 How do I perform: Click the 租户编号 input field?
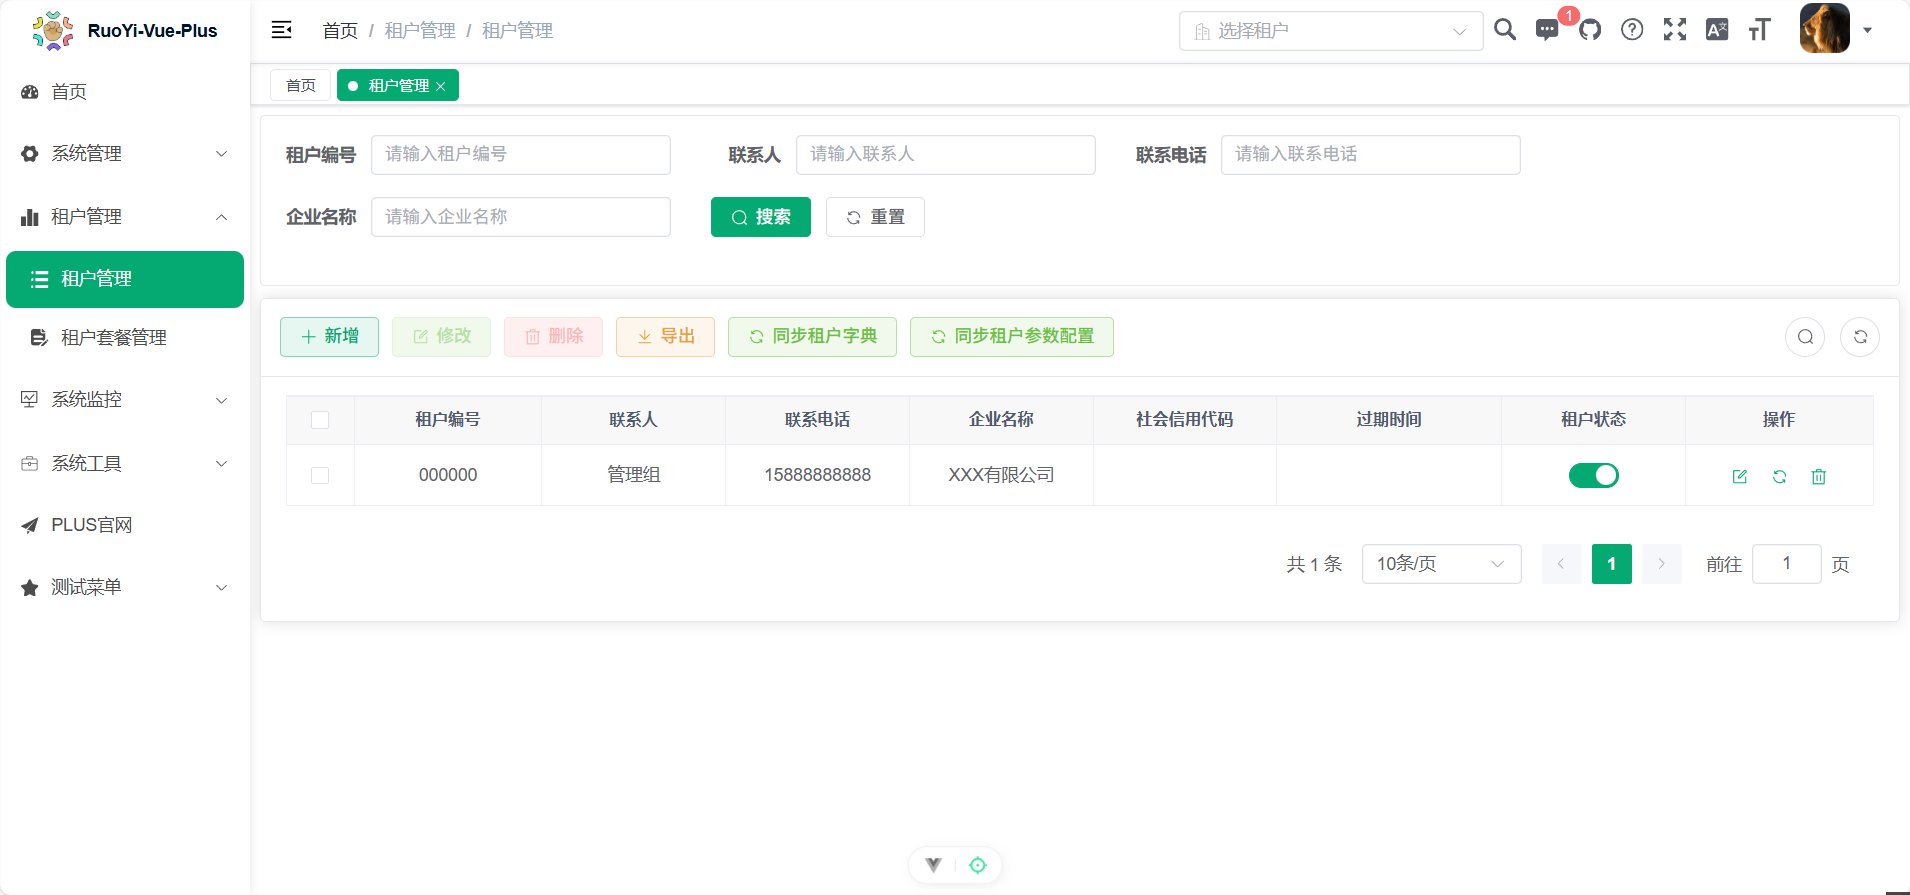520,155
